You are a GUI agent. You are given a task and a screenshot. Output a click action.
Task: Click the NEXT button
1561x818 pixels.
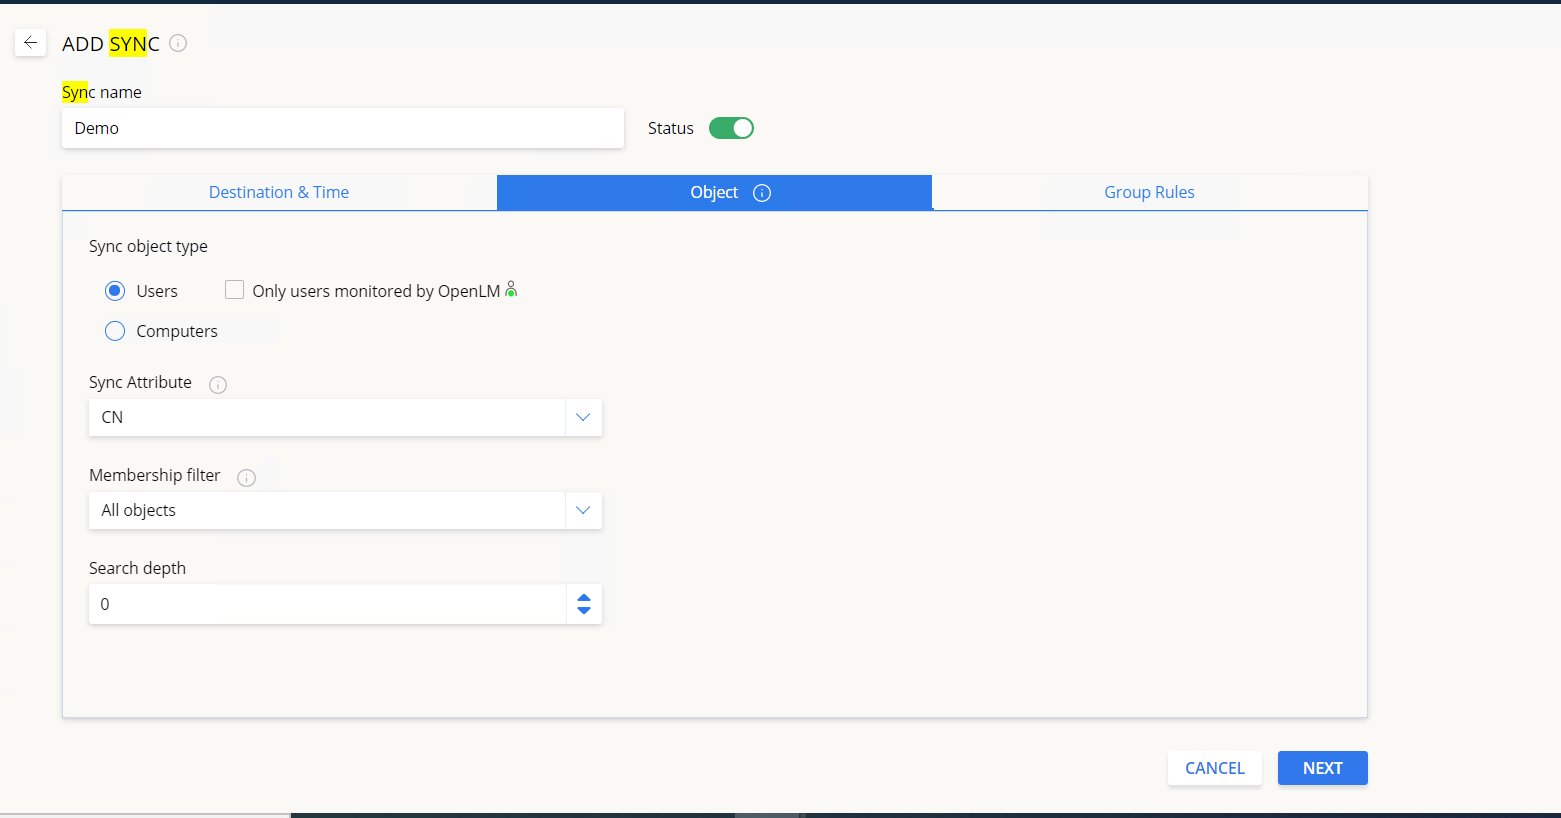coord(1322,768)
